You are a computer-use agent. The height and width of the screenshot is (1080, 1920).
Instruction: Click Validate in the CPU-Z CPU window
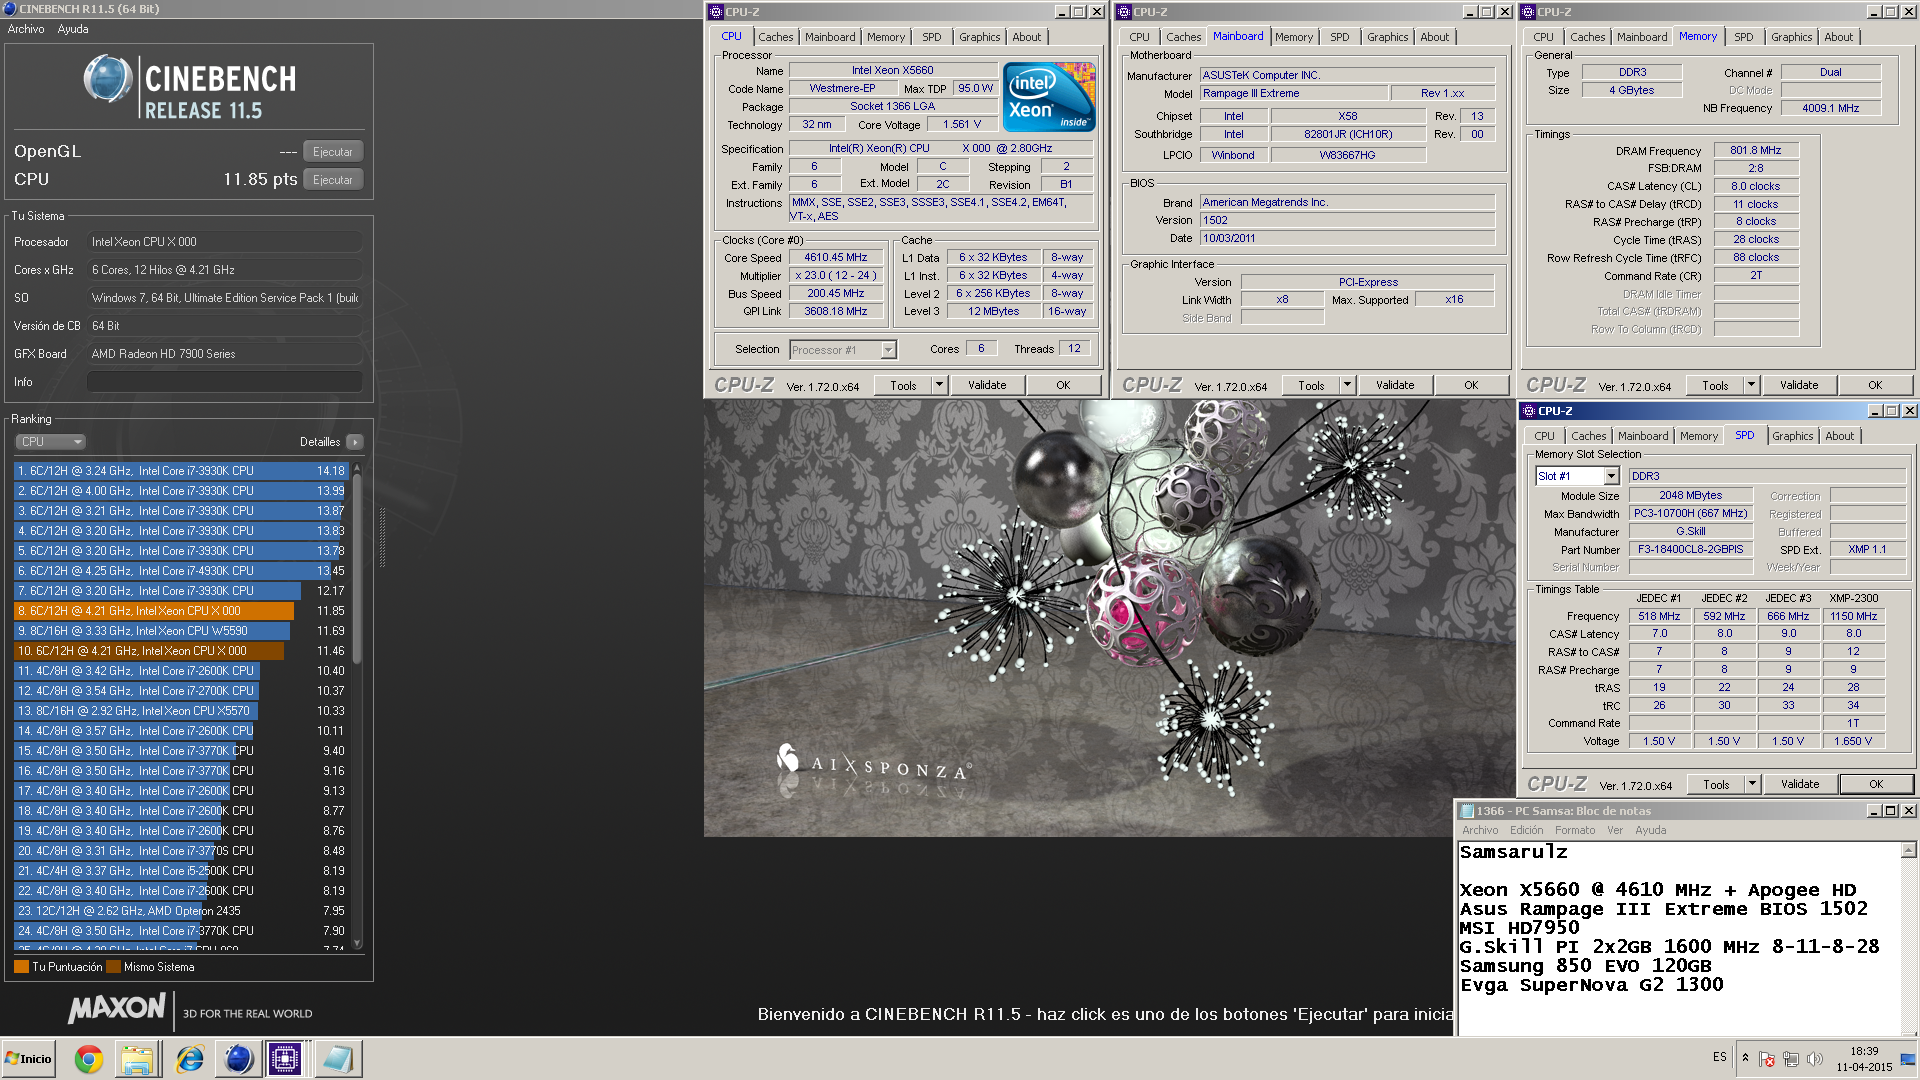click(x=987, y=385)
